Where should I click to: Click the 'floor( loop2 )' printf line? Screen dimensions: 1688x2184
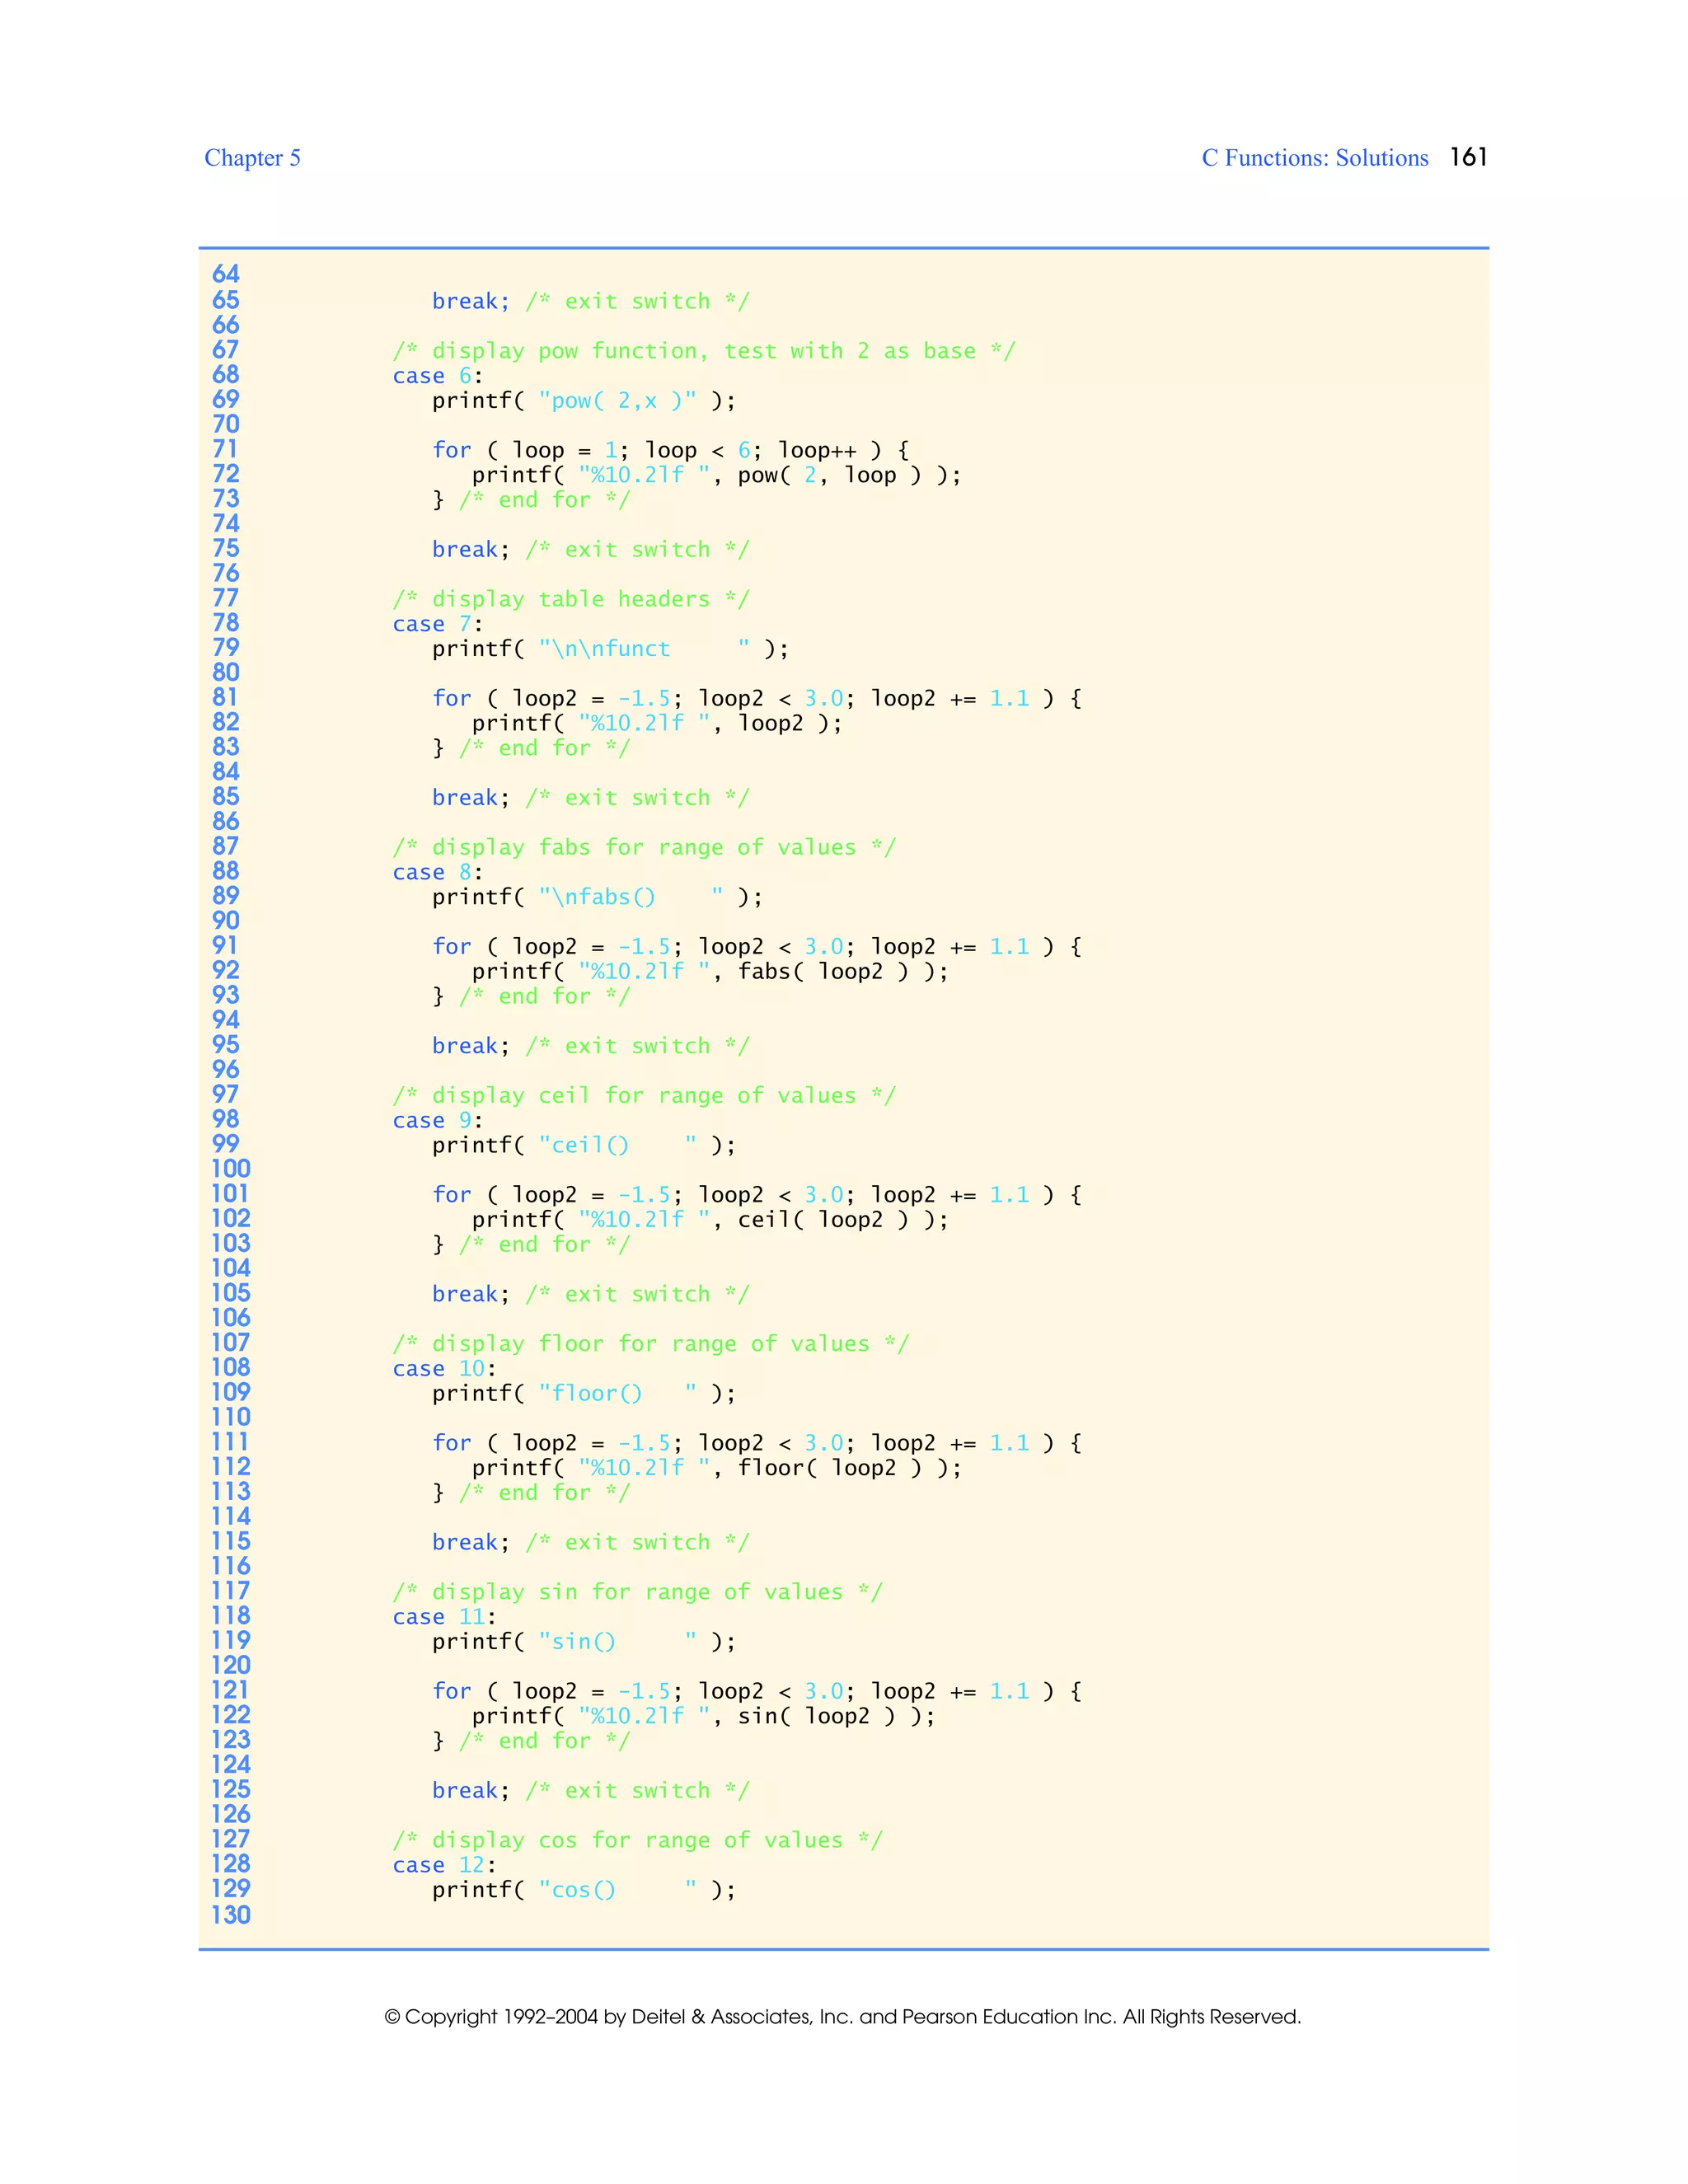tap(716, 1467)
